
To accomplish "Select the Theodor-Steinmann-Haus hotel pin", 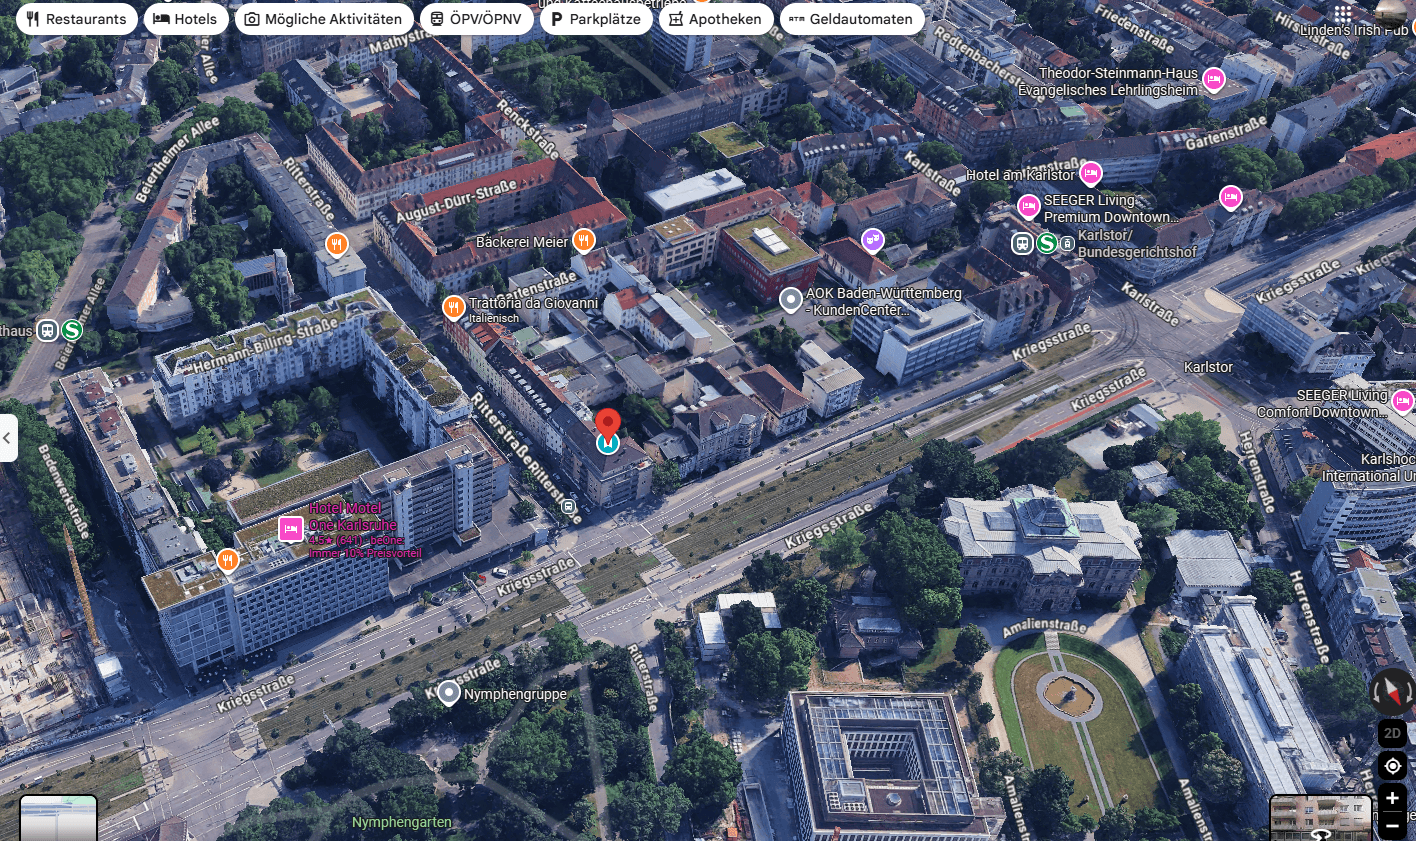I will pos(1214,80).
